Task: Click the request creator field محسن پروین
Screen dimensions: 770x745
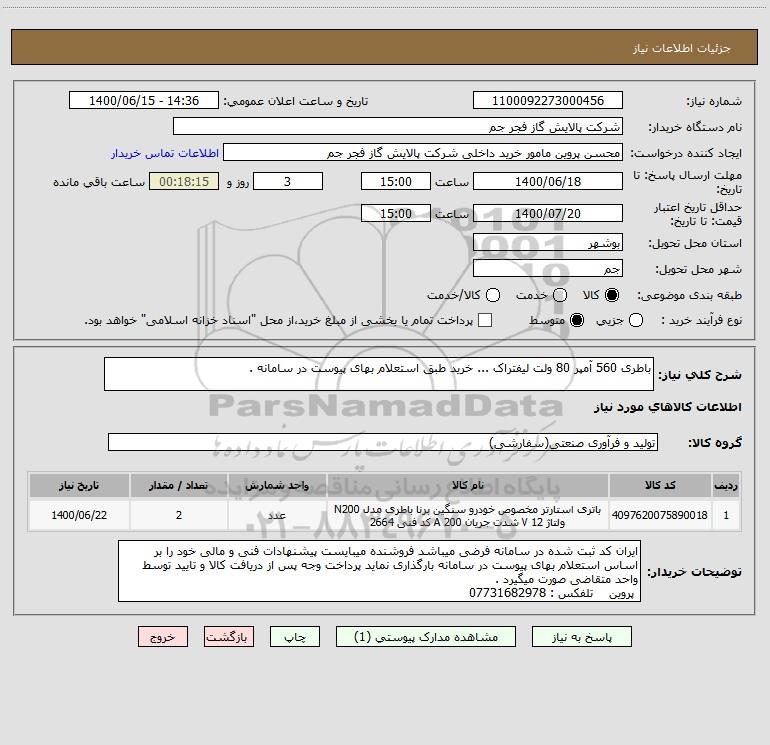Action: tap(423, 153)
